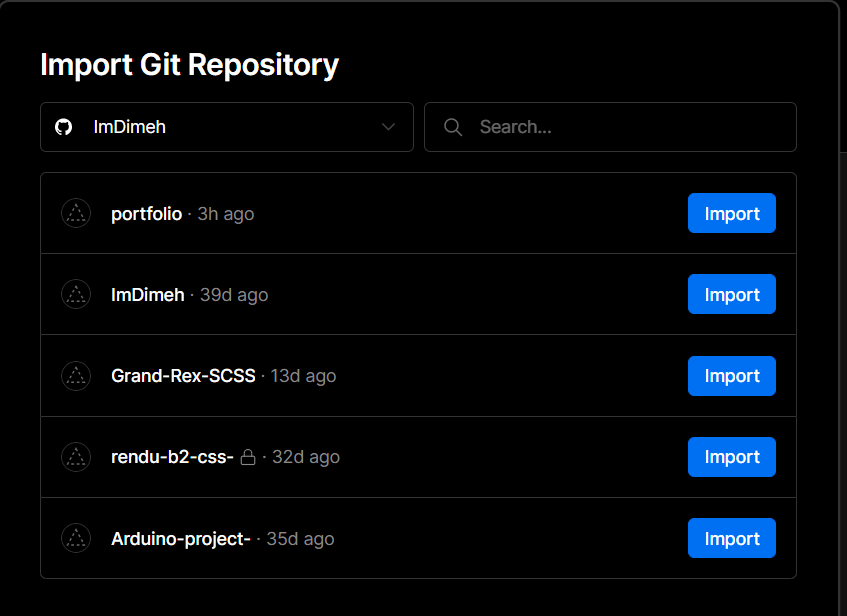
Task: Open the ImDimeh account dropdown
Action: [x=226, y=127]
